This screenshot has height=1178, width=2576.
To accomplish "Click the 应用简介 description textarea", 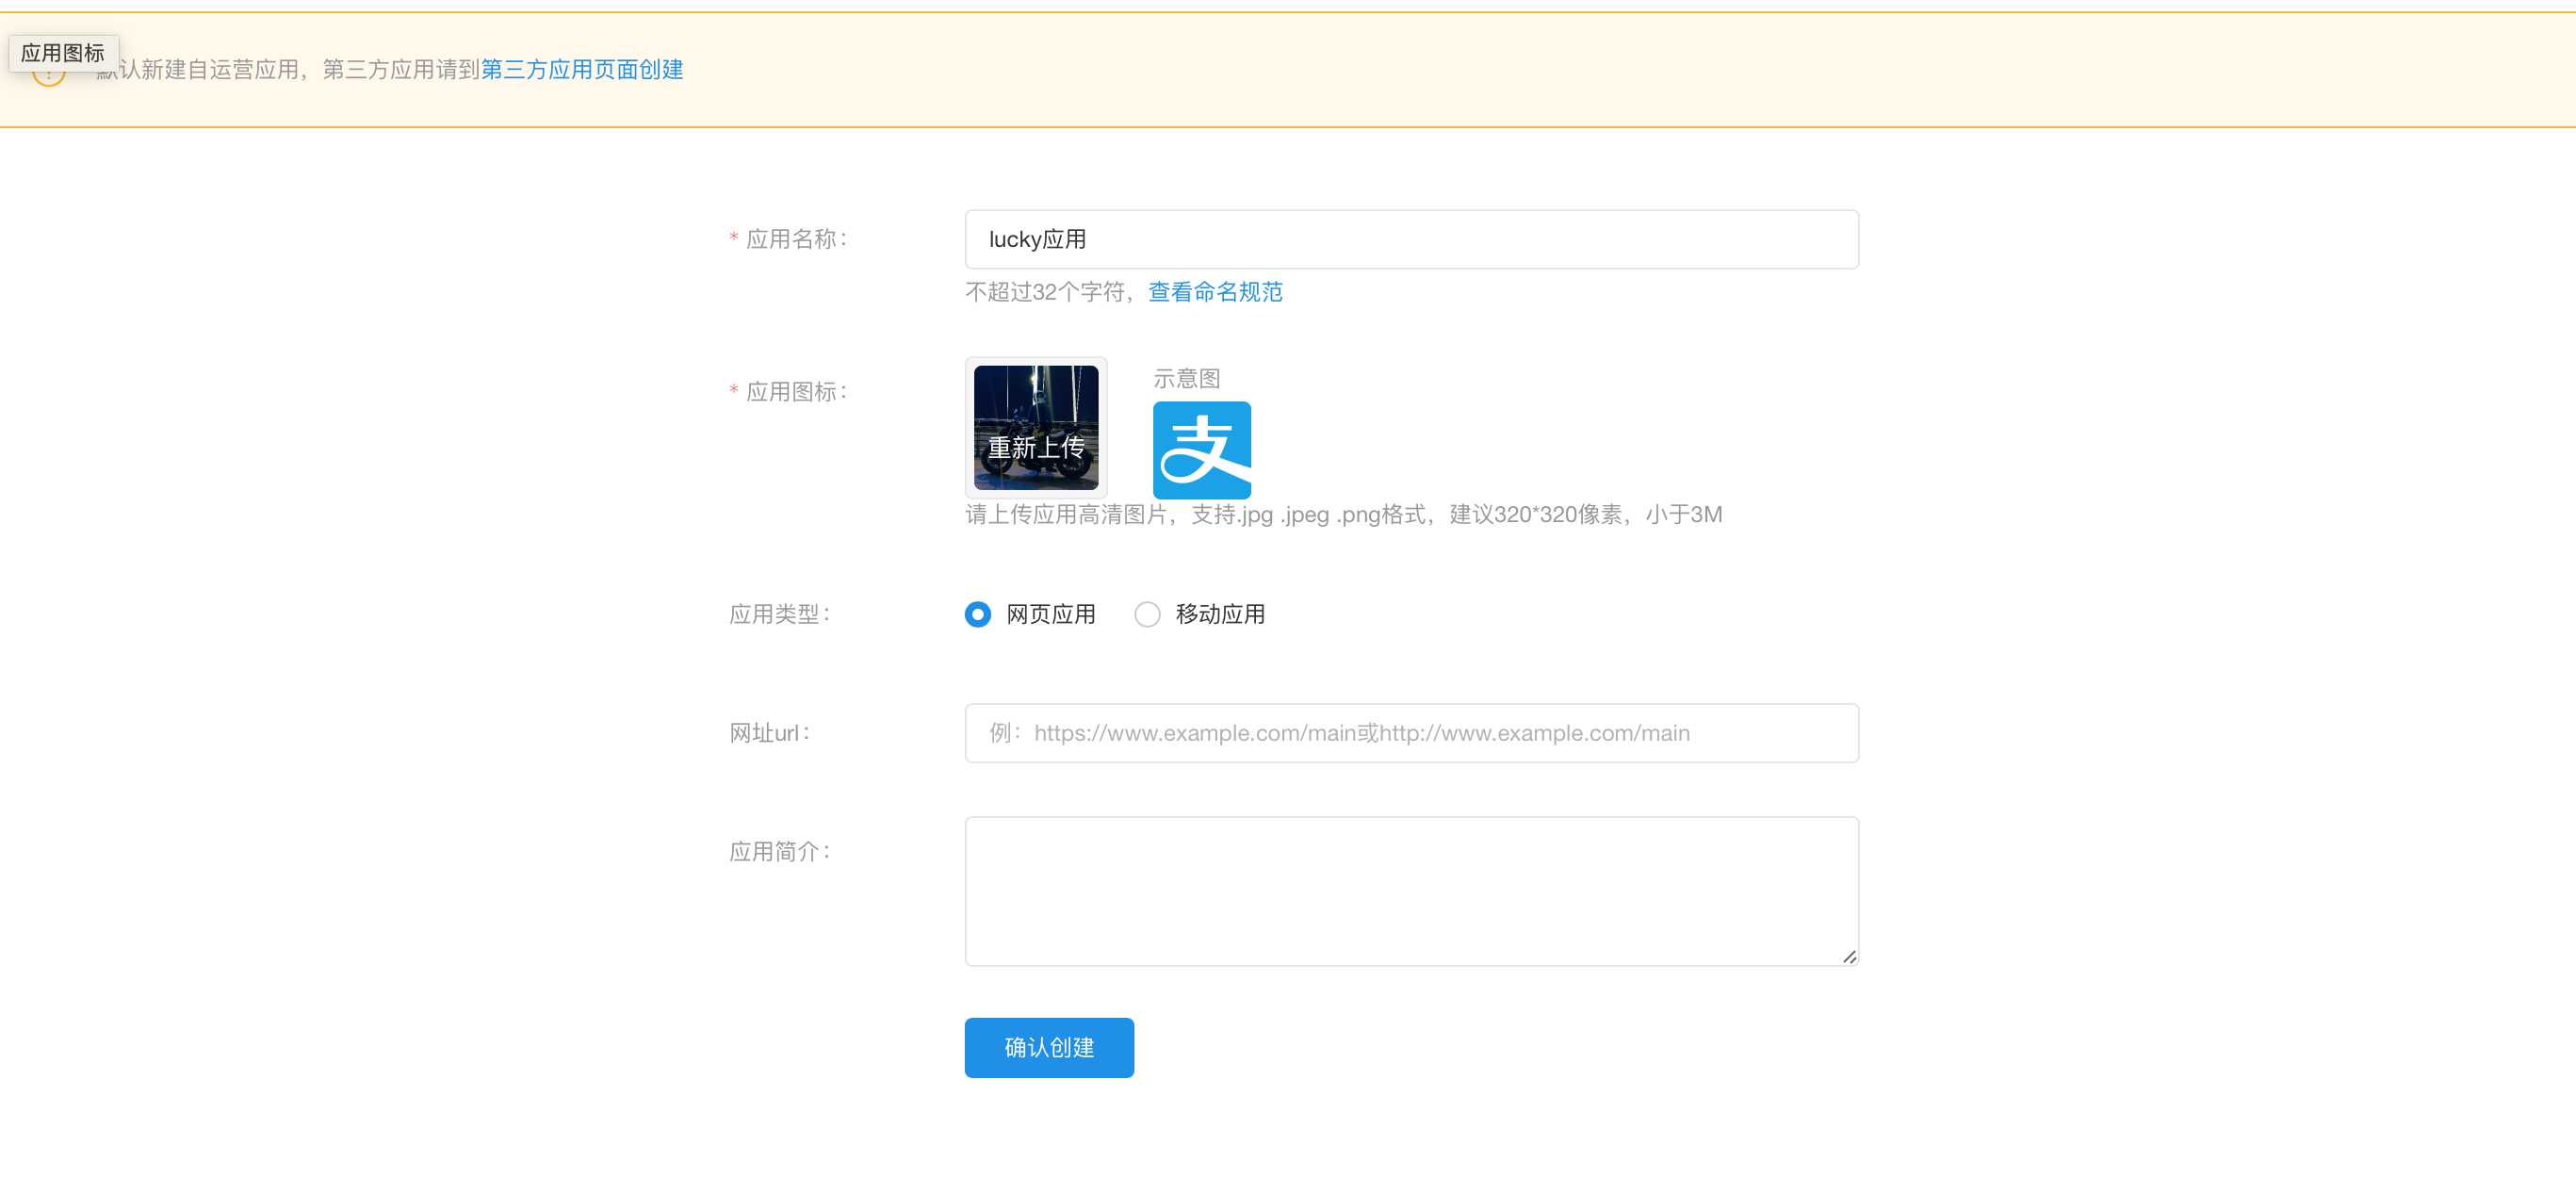I will click(1410, 890).
